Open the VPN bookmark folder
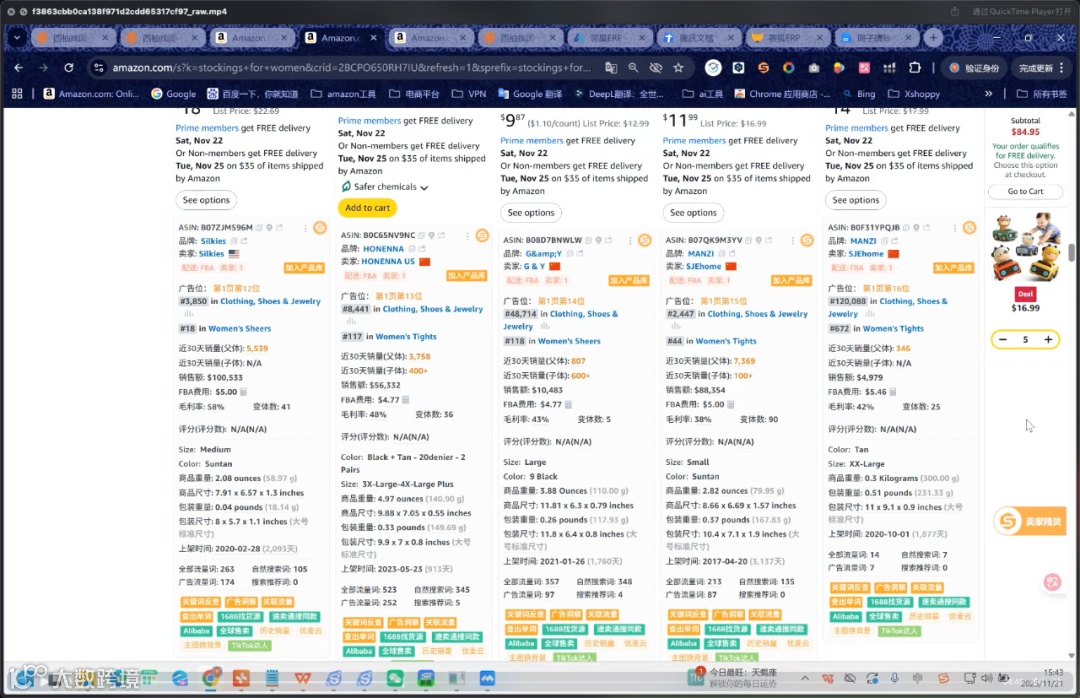Screen dimensions: 1080x698 (468, 94)
